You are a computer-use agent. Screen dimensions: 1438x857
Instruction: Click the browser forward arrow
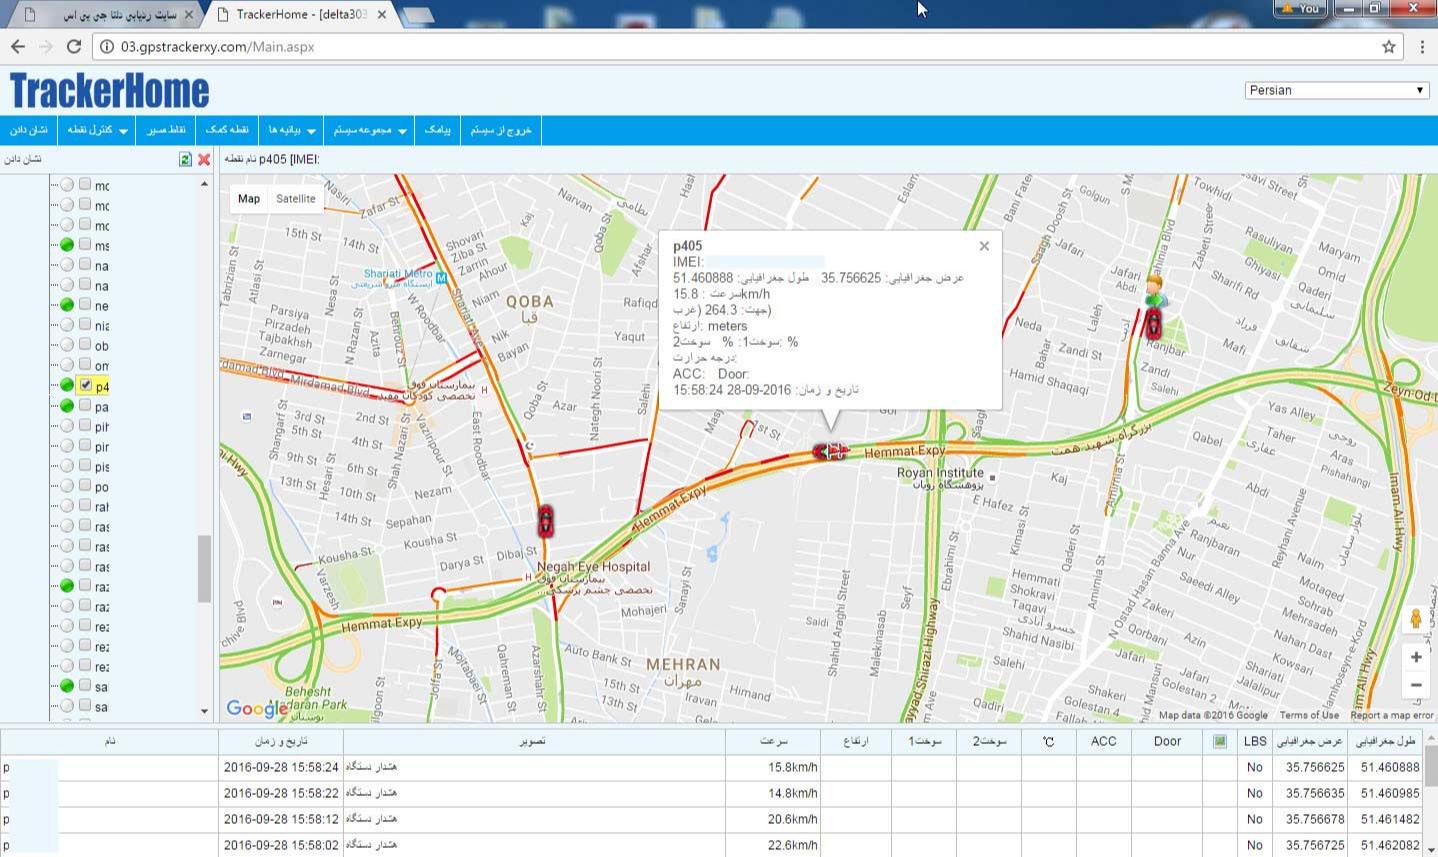pyautogui.click(x=45, y=46)
